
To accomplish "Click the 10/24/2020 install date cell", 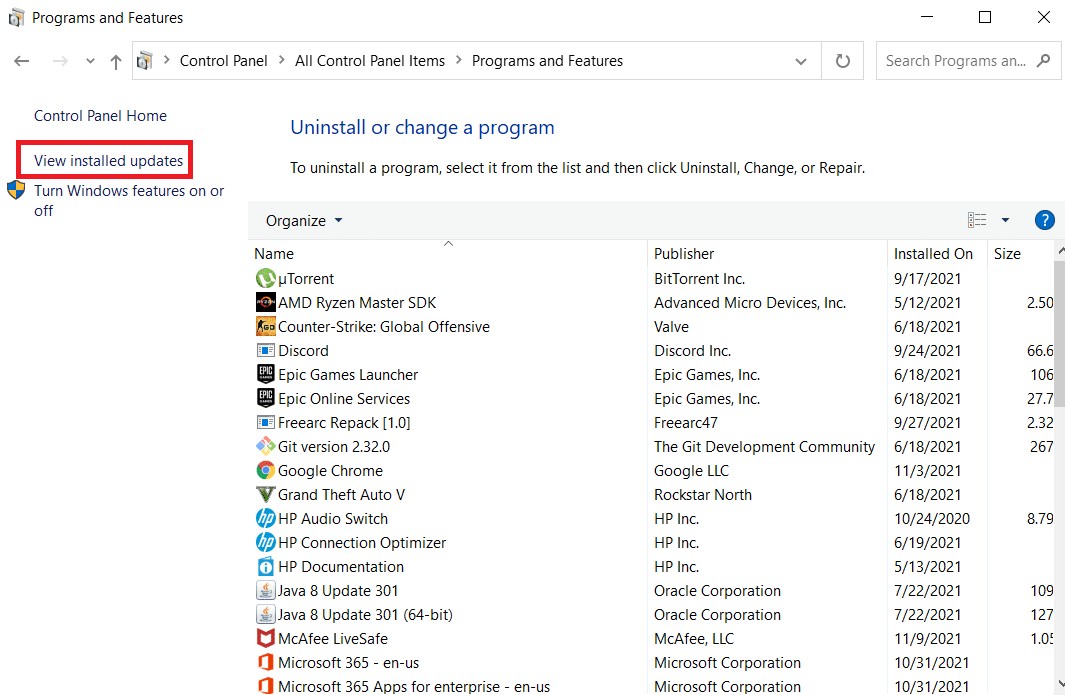I will [932, 519].
